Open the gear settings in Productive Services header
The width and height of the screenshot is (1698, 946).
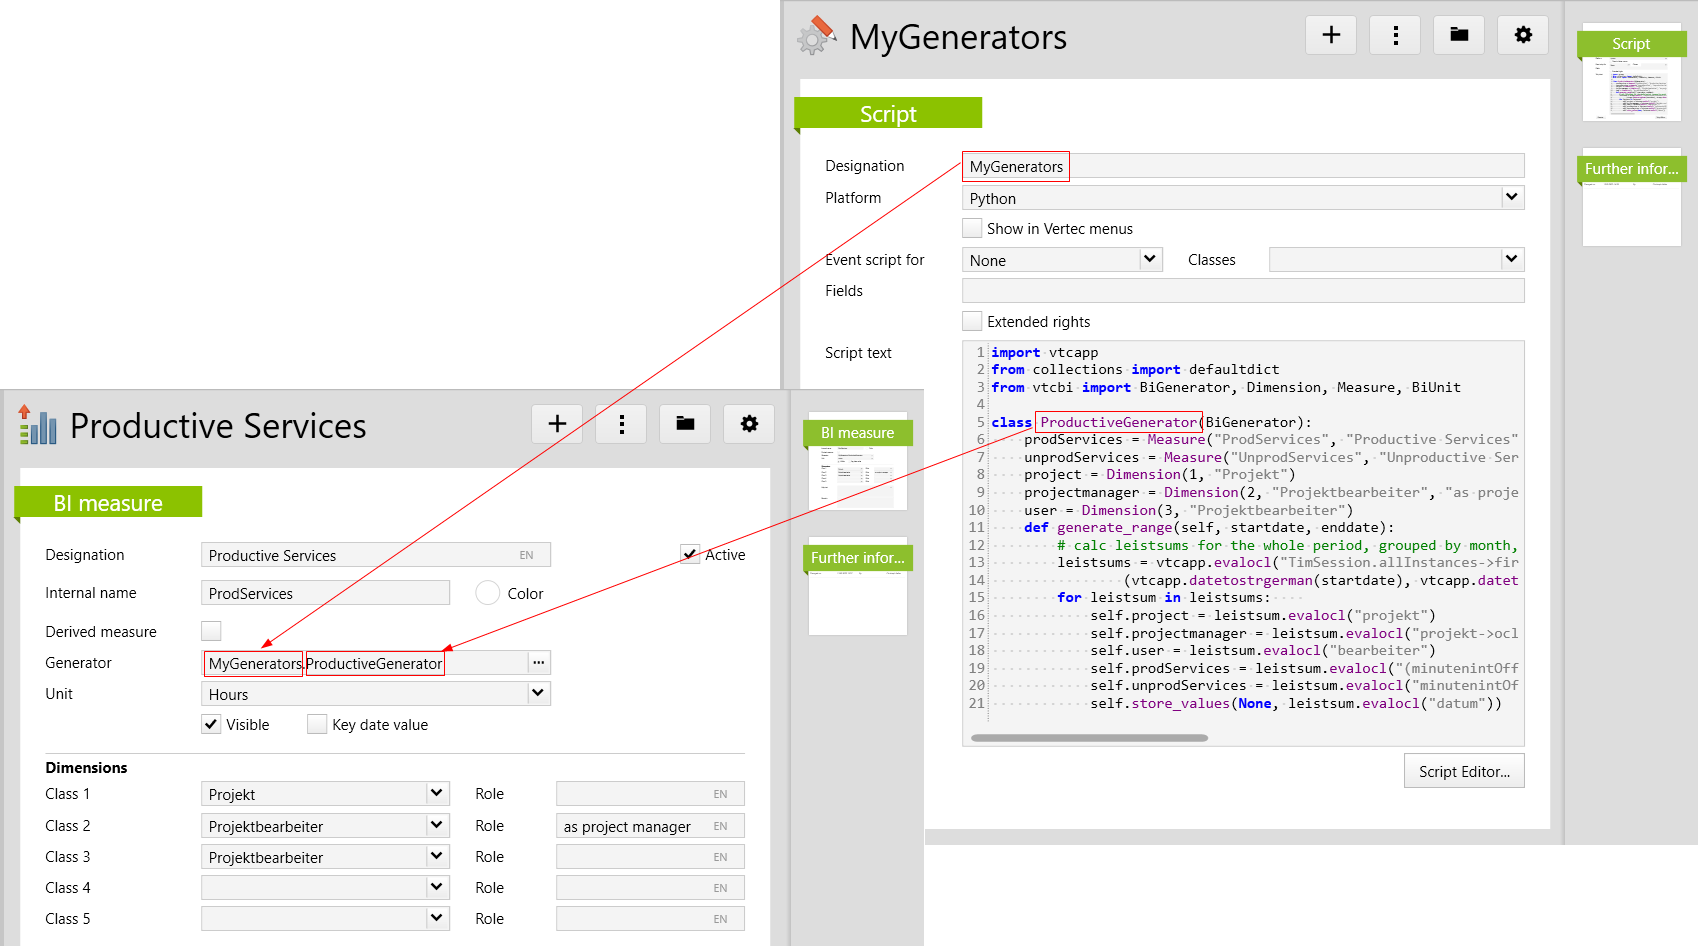tap(749, 424)
